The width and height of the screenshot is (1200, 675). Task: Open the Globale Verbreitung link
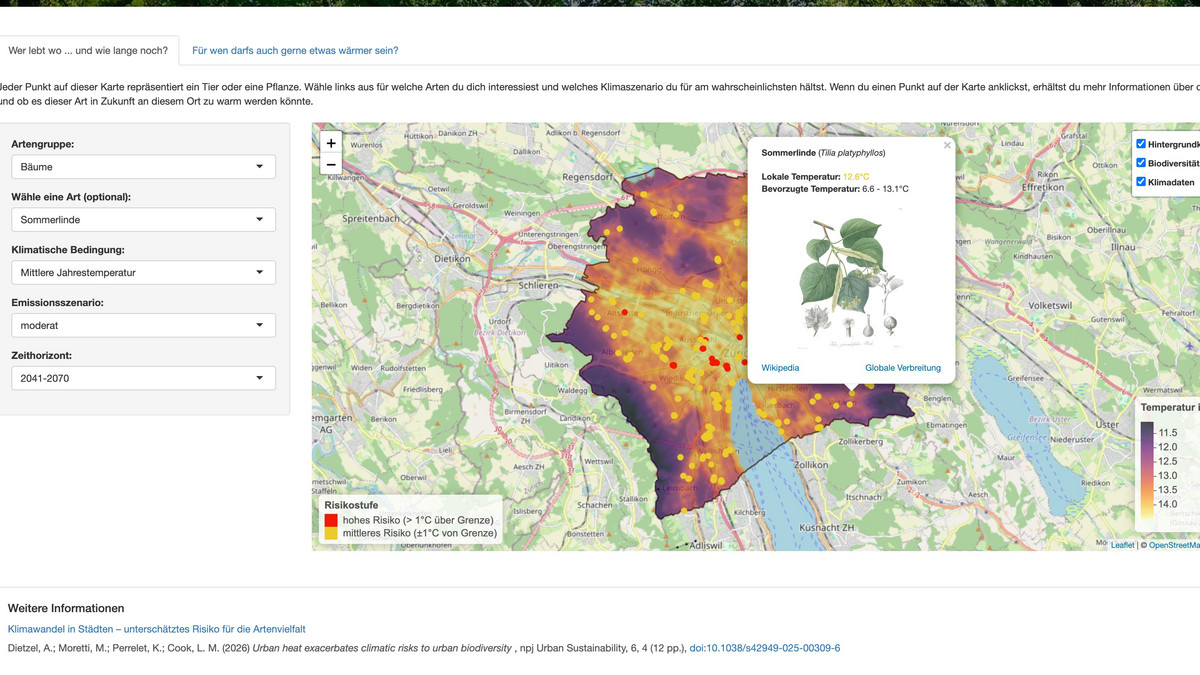point(903,368)
